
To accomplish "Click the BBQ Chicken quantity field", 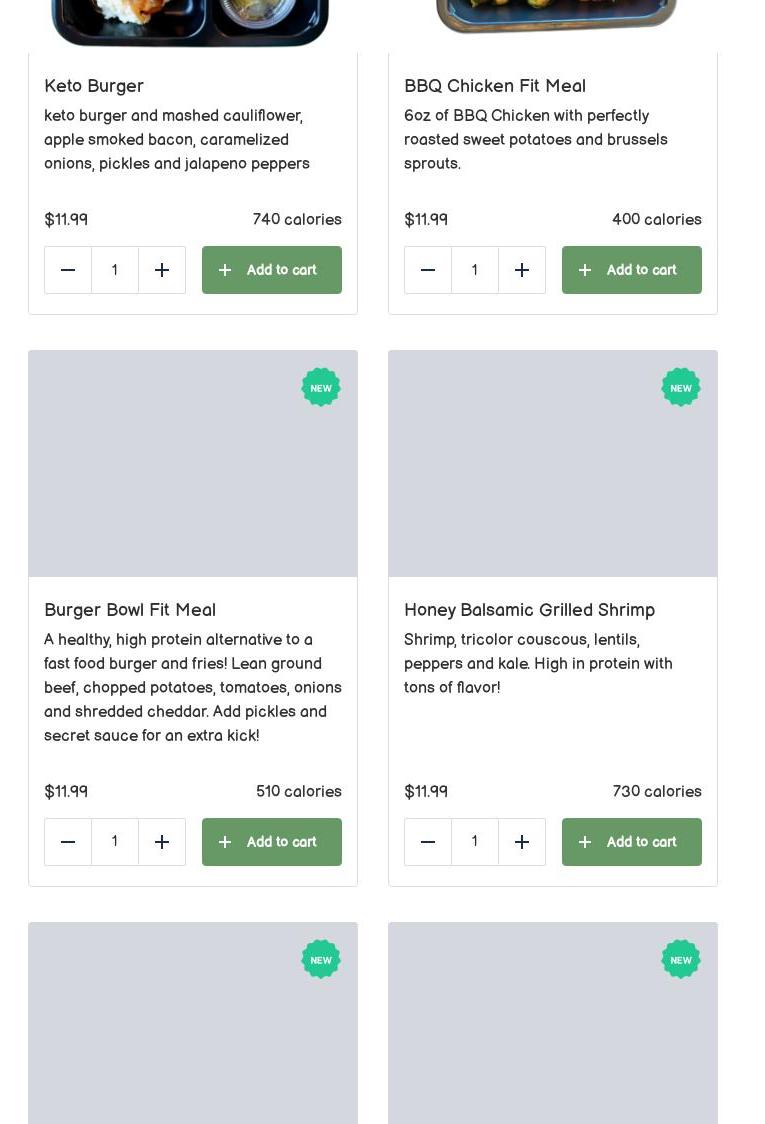I will point(475,270).
